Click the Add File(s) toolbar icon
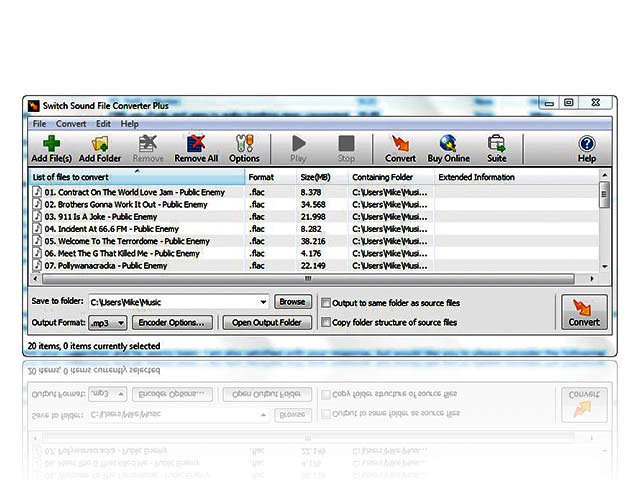The image size is (640, 480). (51, 148)
